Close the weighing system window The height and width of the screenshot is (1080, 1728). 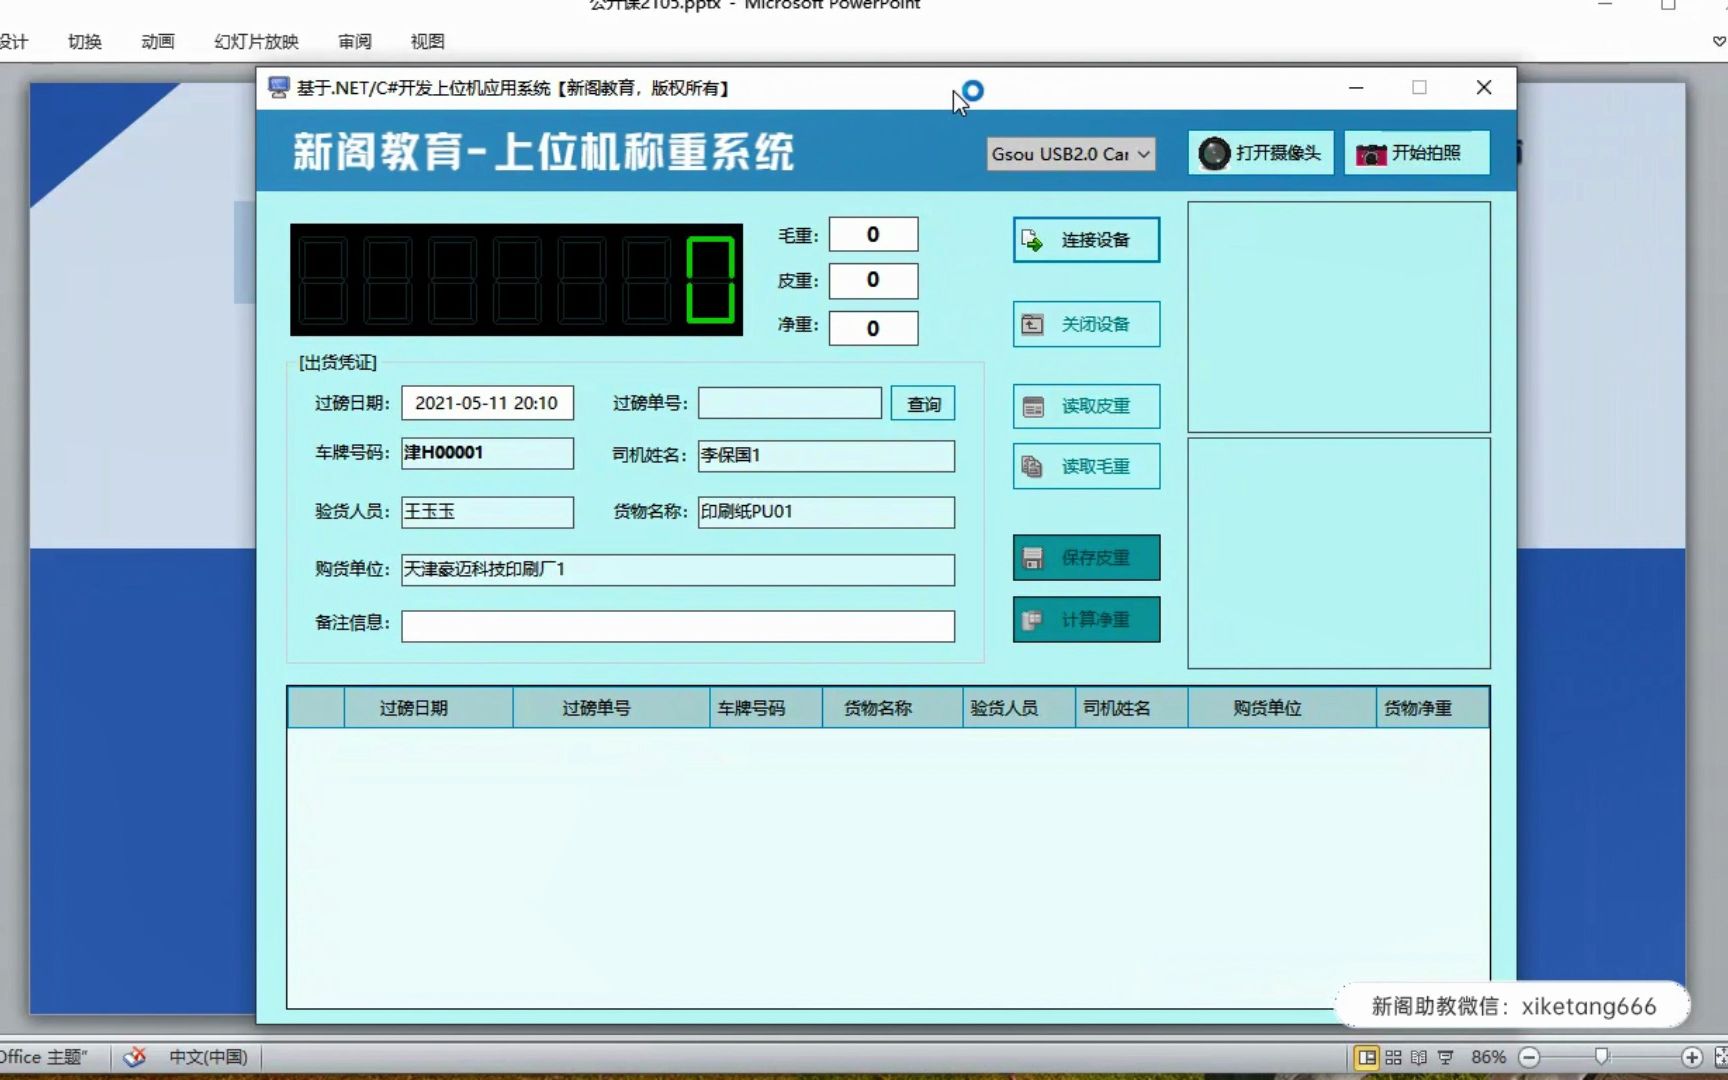pos(1484,88)
